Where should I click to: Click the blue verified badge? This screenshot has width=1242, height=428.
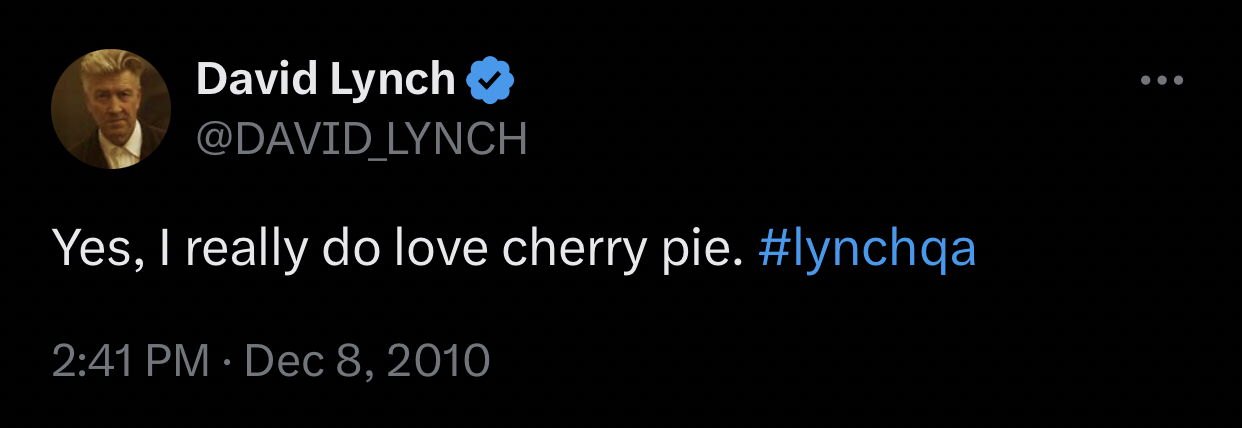tap(491, 80)
